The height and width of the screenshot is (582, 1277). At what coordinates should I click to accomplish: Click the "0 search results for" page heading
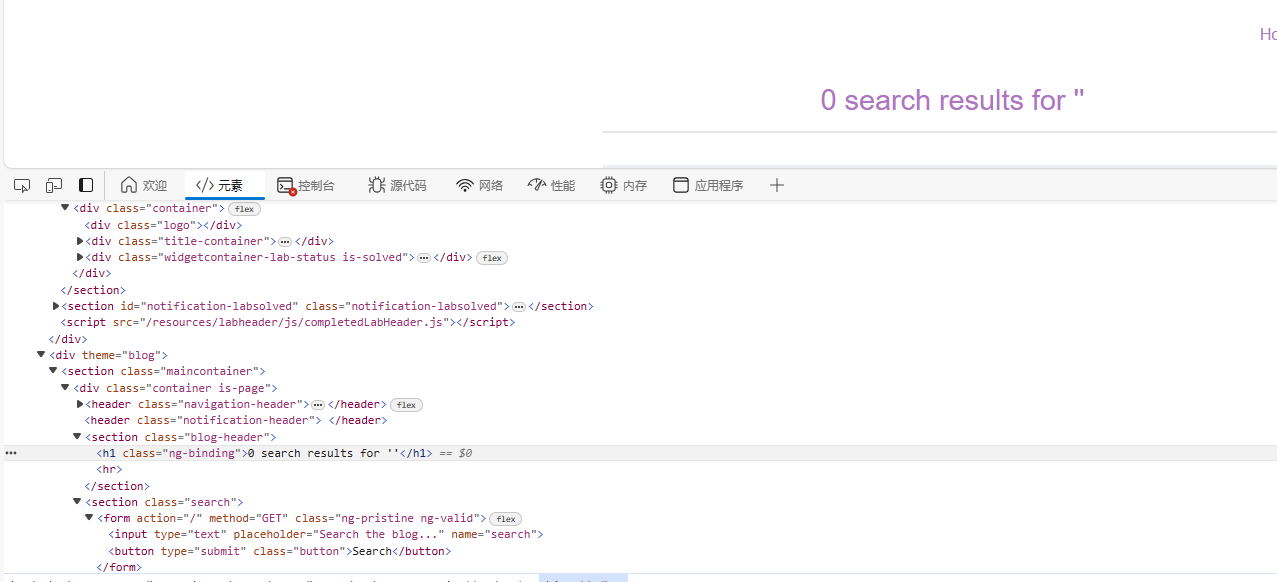(952, 100)
